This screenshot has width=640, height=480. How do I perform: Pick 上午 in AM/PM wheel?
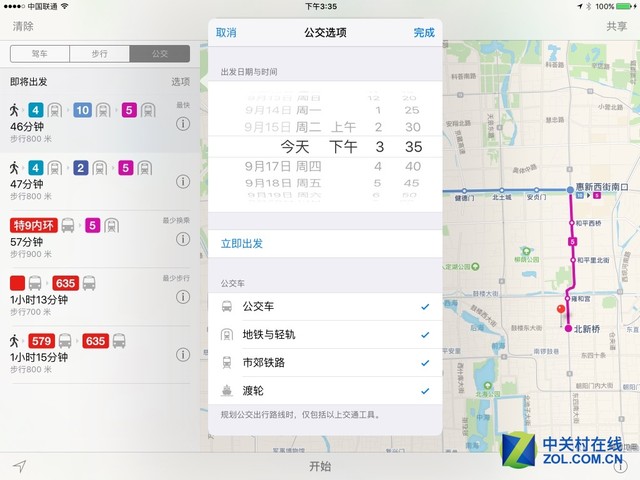[343, 127]
